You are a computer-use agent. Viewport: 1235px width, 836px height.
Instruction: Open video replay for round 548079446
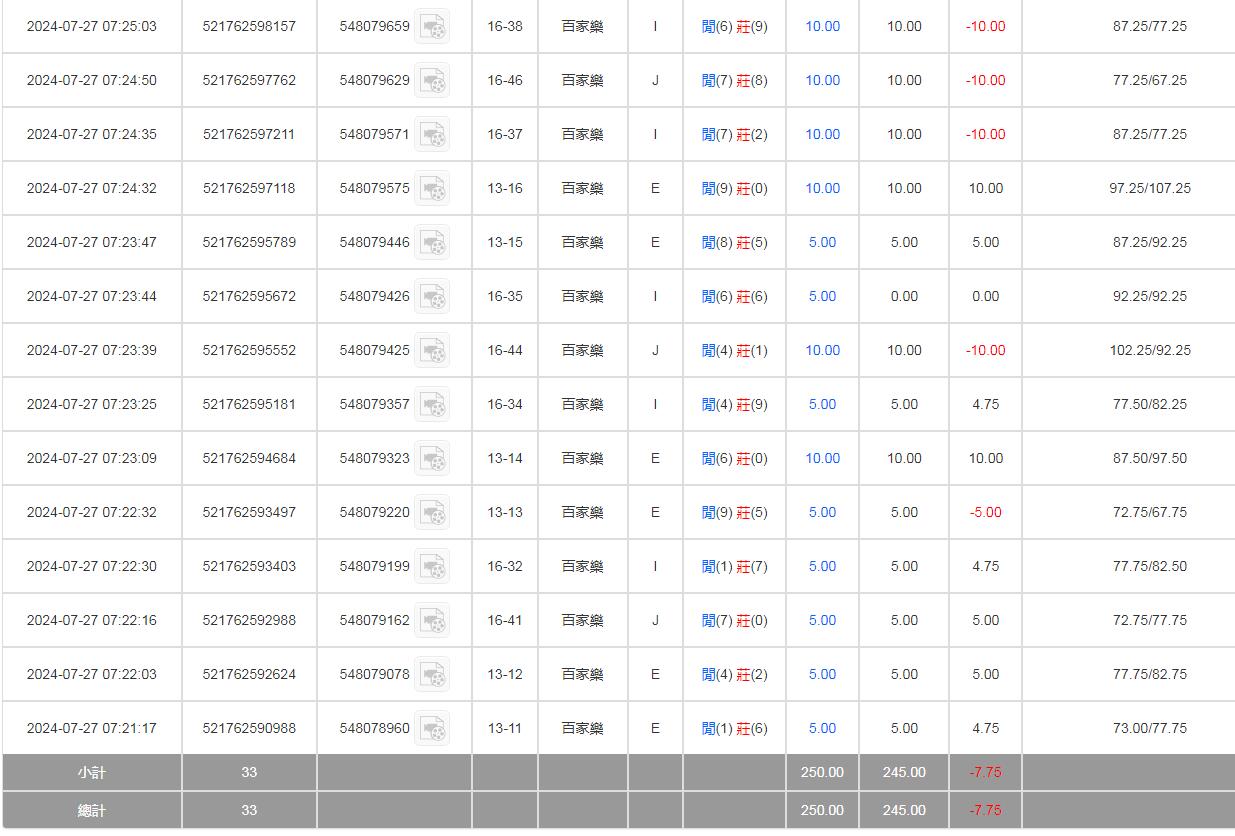[x=432, y=243]
